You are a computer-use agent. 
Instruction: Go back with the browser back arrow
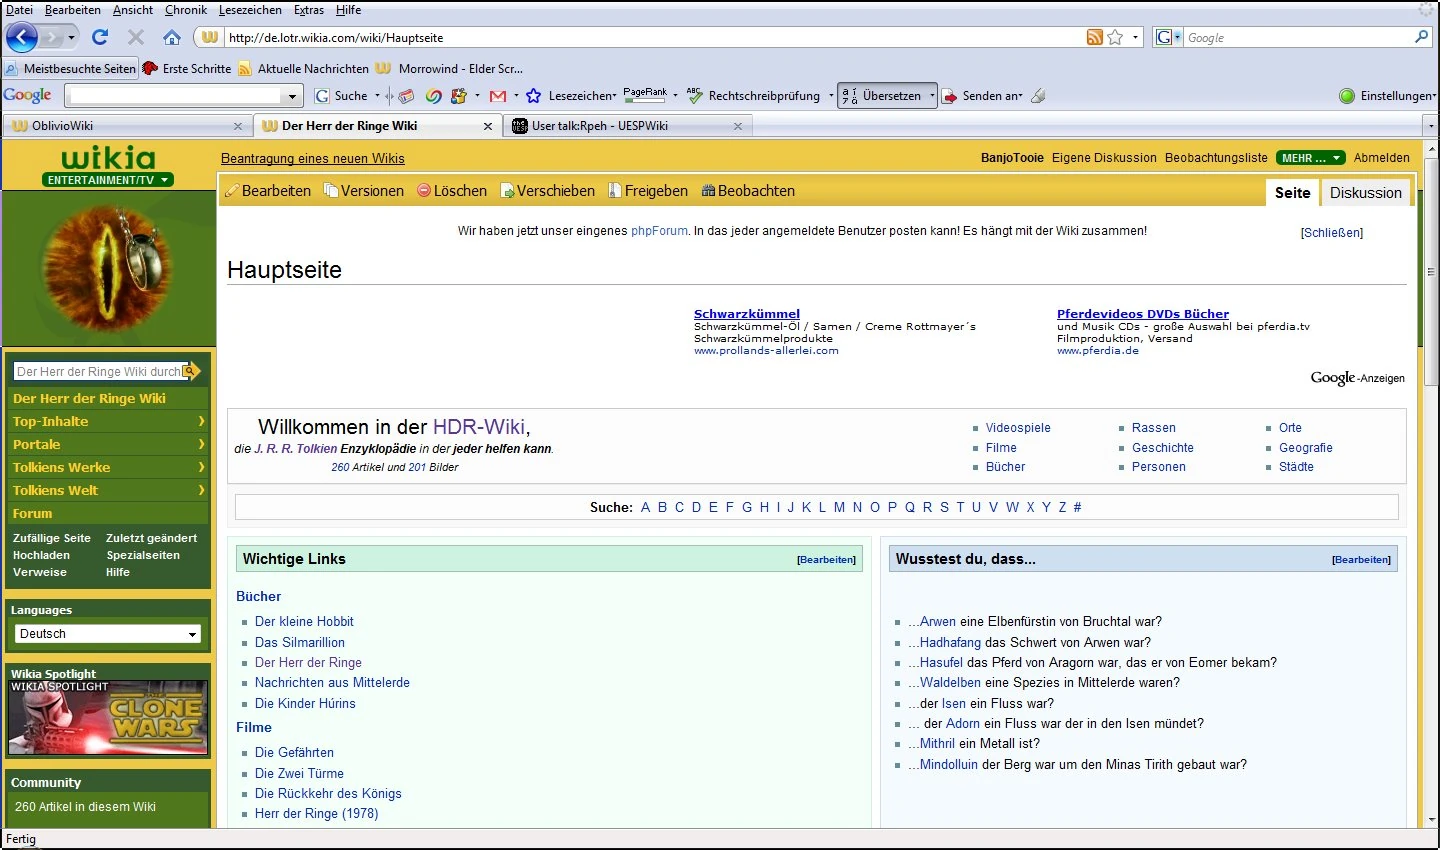click(22, 37)
